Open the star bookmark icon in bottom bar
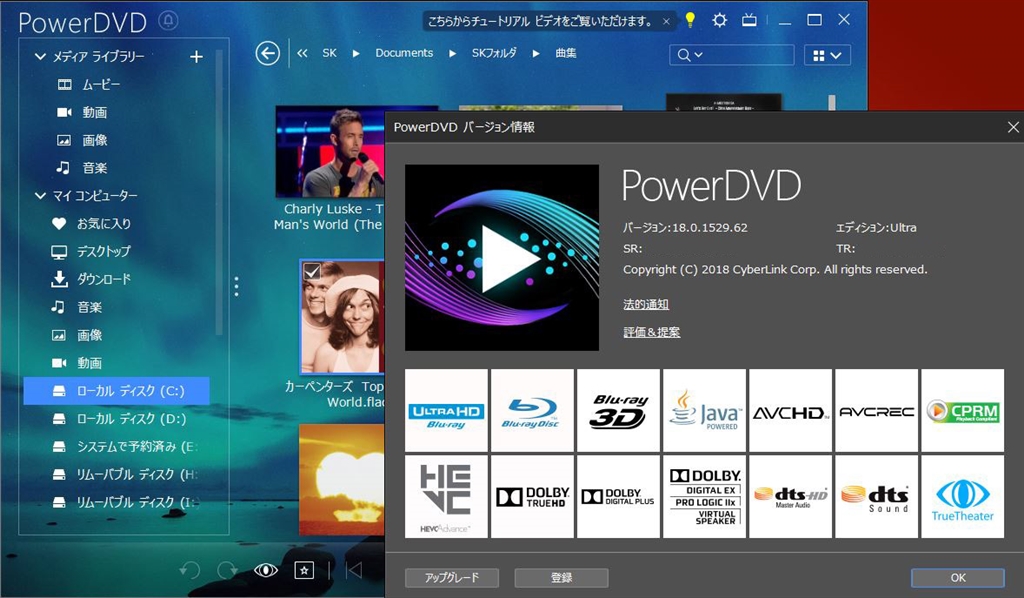The image size is (1024, 598). tap(304, 571)
